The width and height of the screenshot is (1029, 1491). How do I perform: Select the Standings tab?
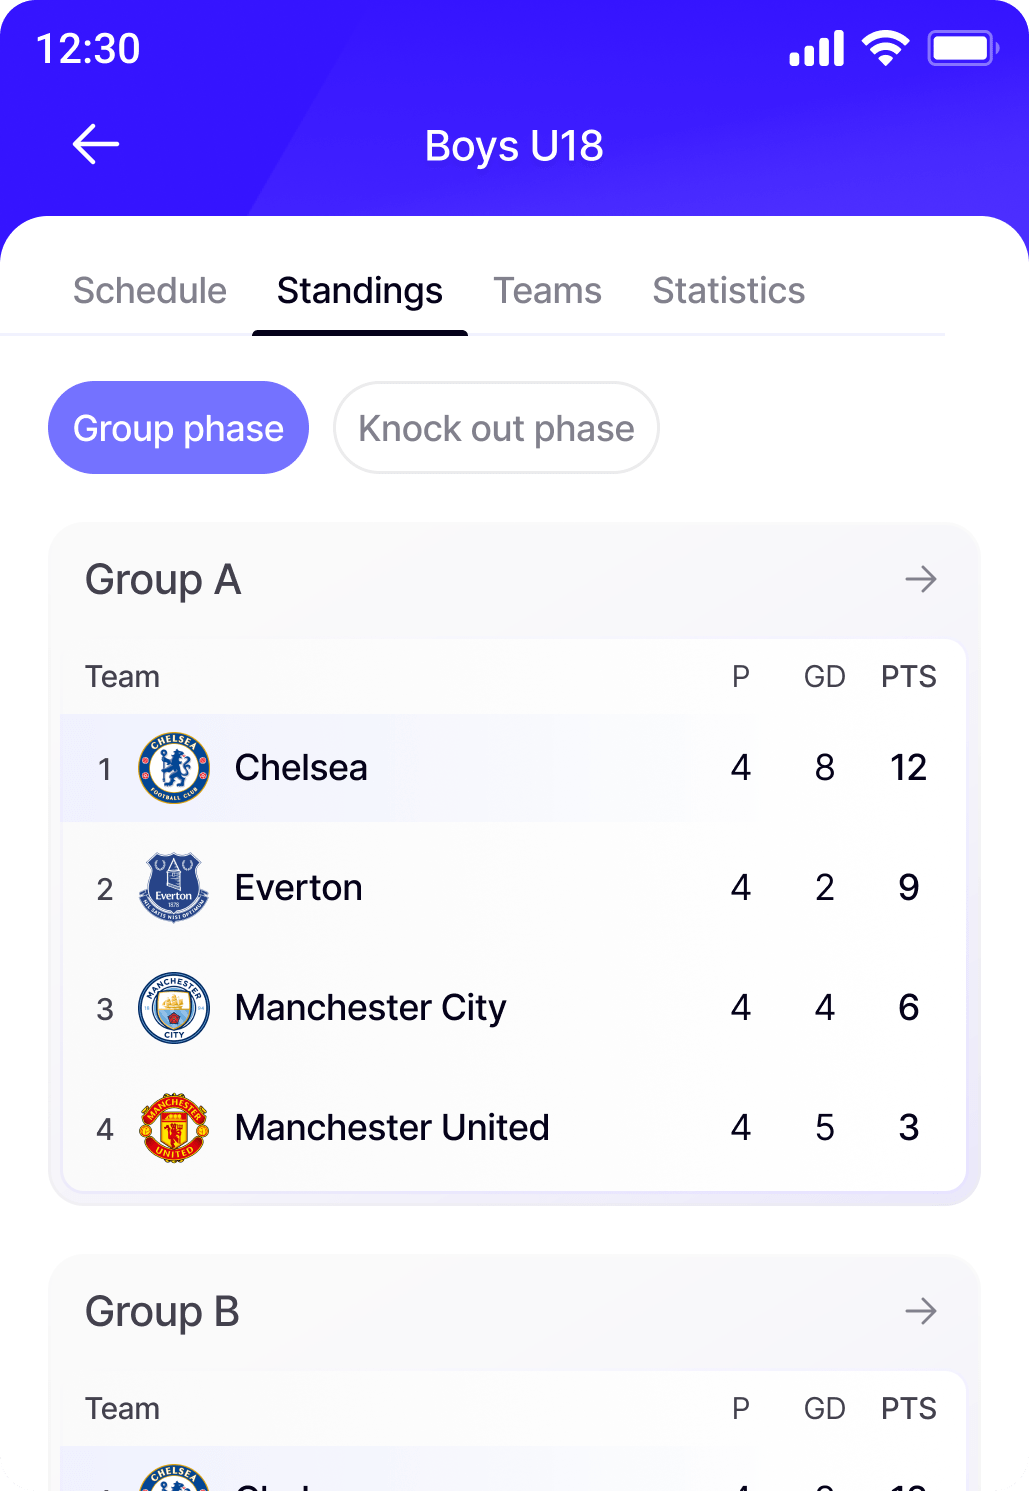point(360,291)
